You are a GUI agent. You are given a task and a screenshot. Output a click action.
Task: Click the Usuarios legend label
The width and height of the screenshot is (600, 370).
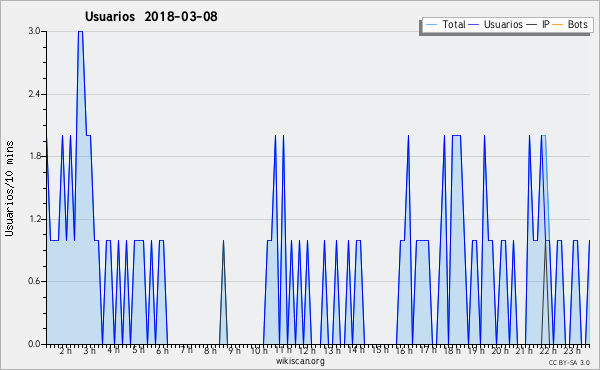click(x=503, y=24)
